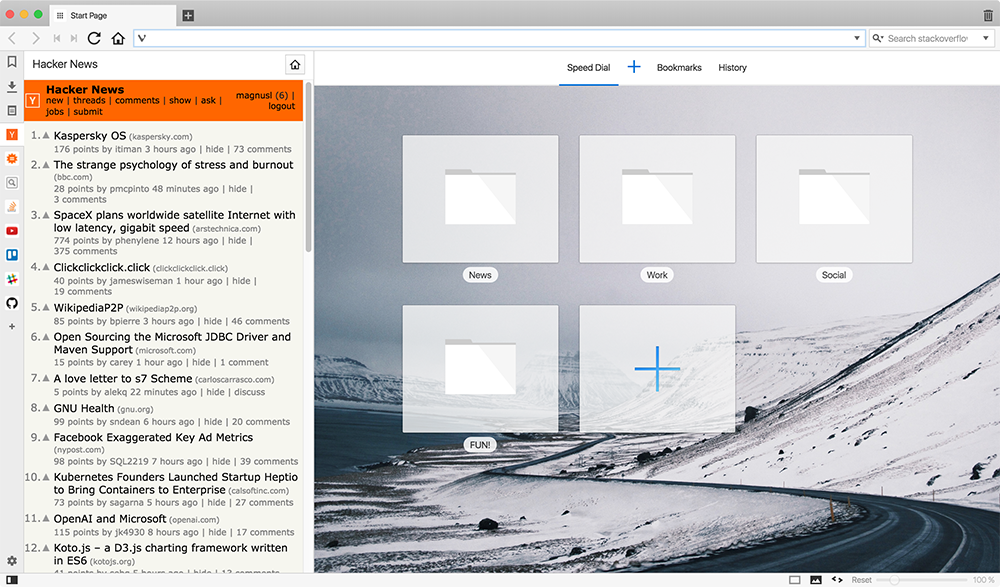Viewport: 1000px width, 587px height.
Task: Upvote the Kaspersky OS story
Action: pyautogui.click(x=46, y=135)
